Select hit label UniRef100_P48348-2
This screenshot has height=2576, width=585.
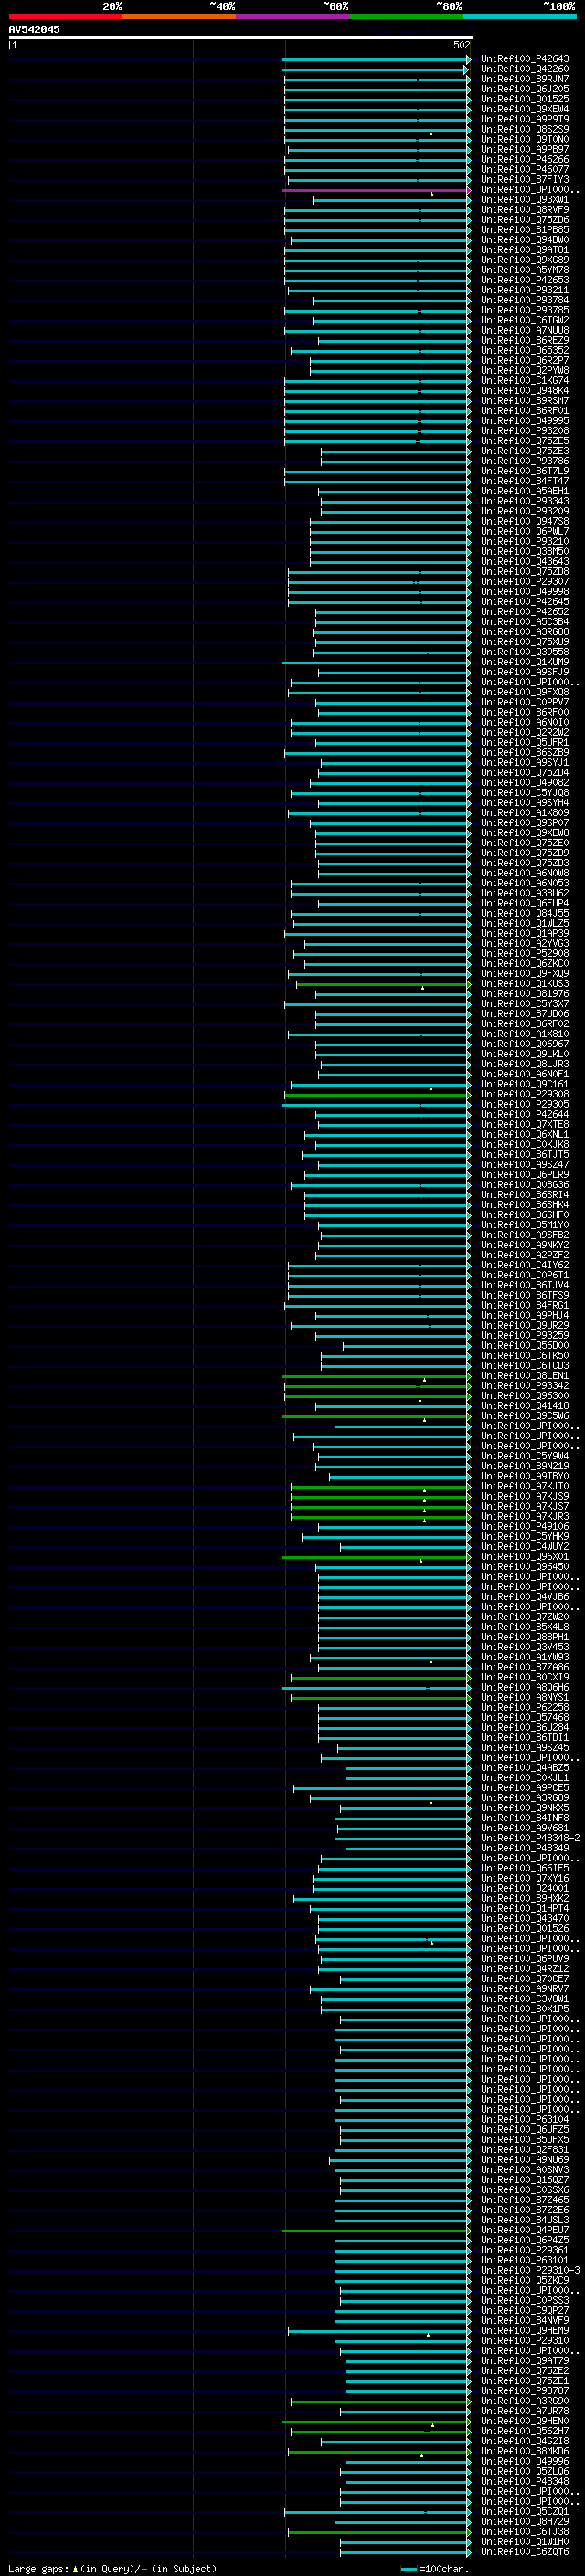tap(531, 1838)
